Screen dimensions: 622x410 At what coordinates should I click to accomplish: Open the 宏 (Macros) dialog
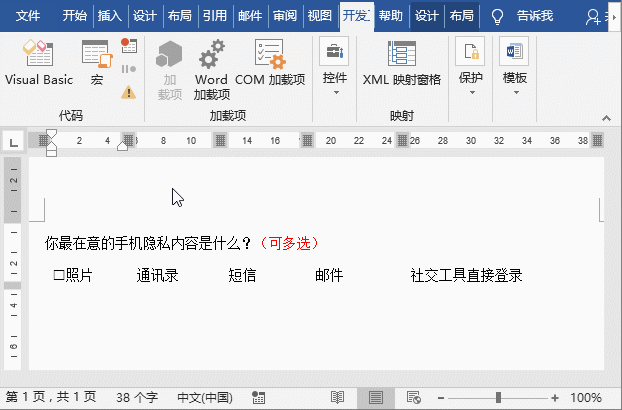pos(97,62)
